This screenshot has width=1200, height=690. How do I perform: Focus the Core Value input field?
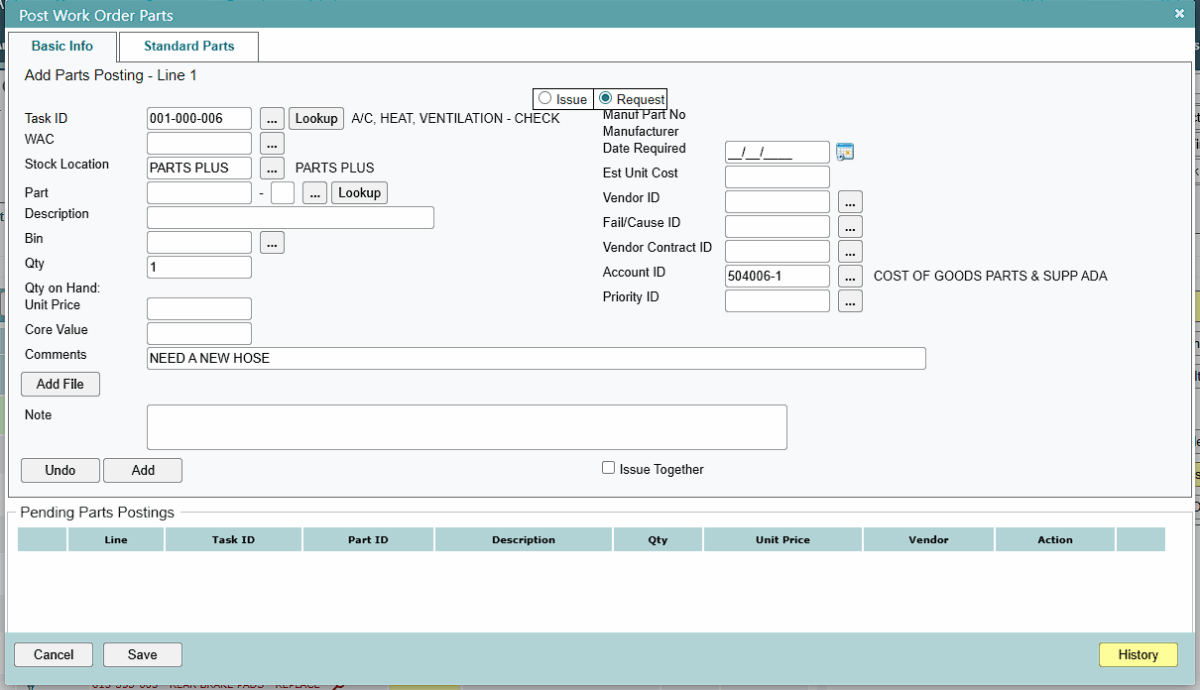199,333
